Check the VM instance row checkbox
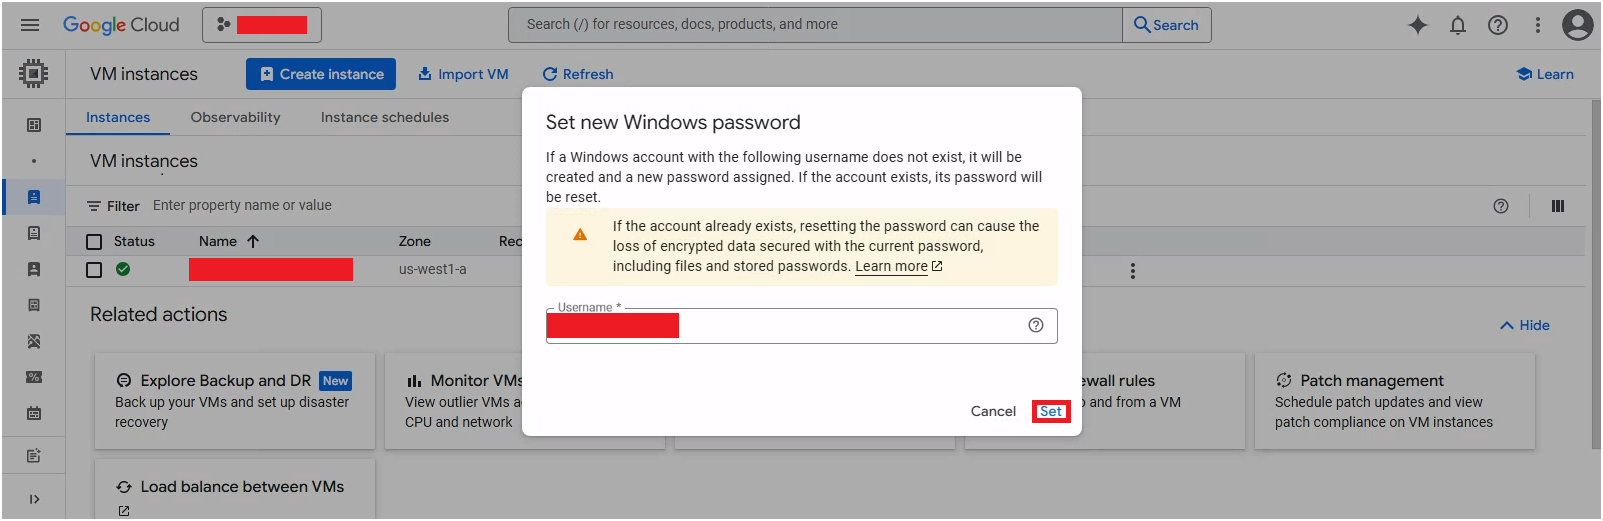Viewport: 1603px width, 521px height. pos(94,270)
